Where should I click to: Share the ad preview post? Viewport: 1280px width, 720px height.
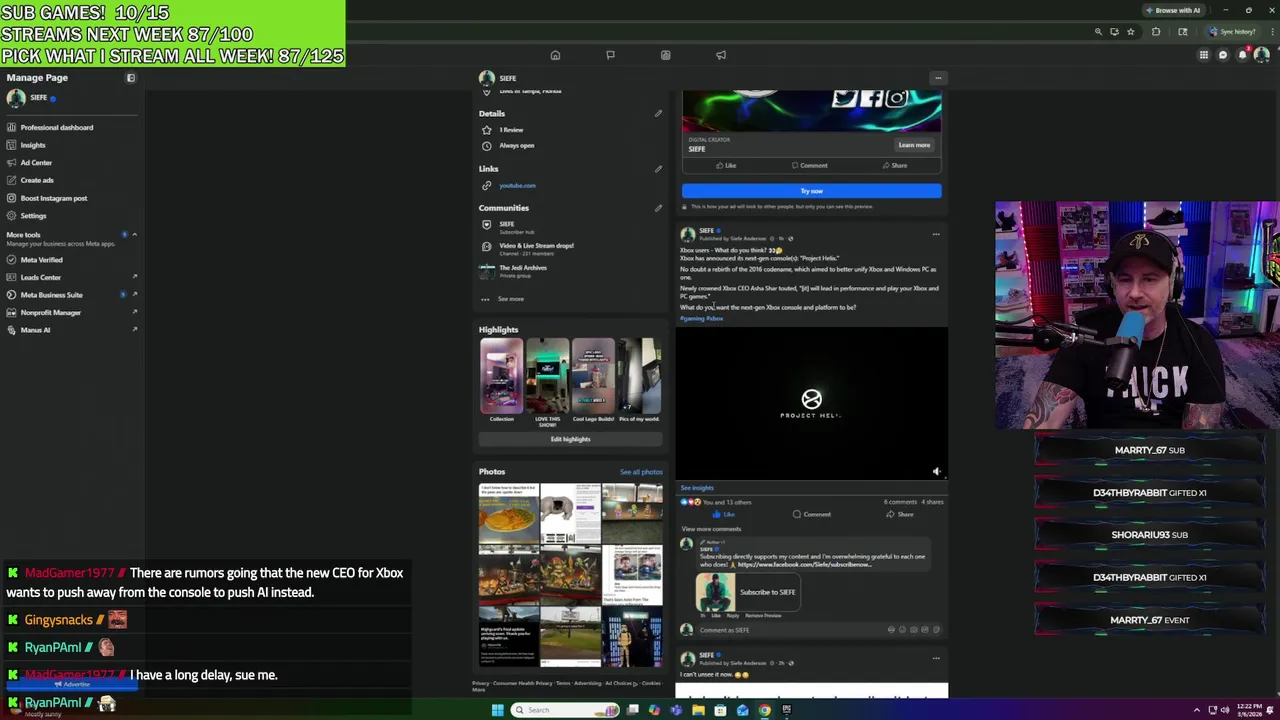pyautogui.click(x=894, y=166)
